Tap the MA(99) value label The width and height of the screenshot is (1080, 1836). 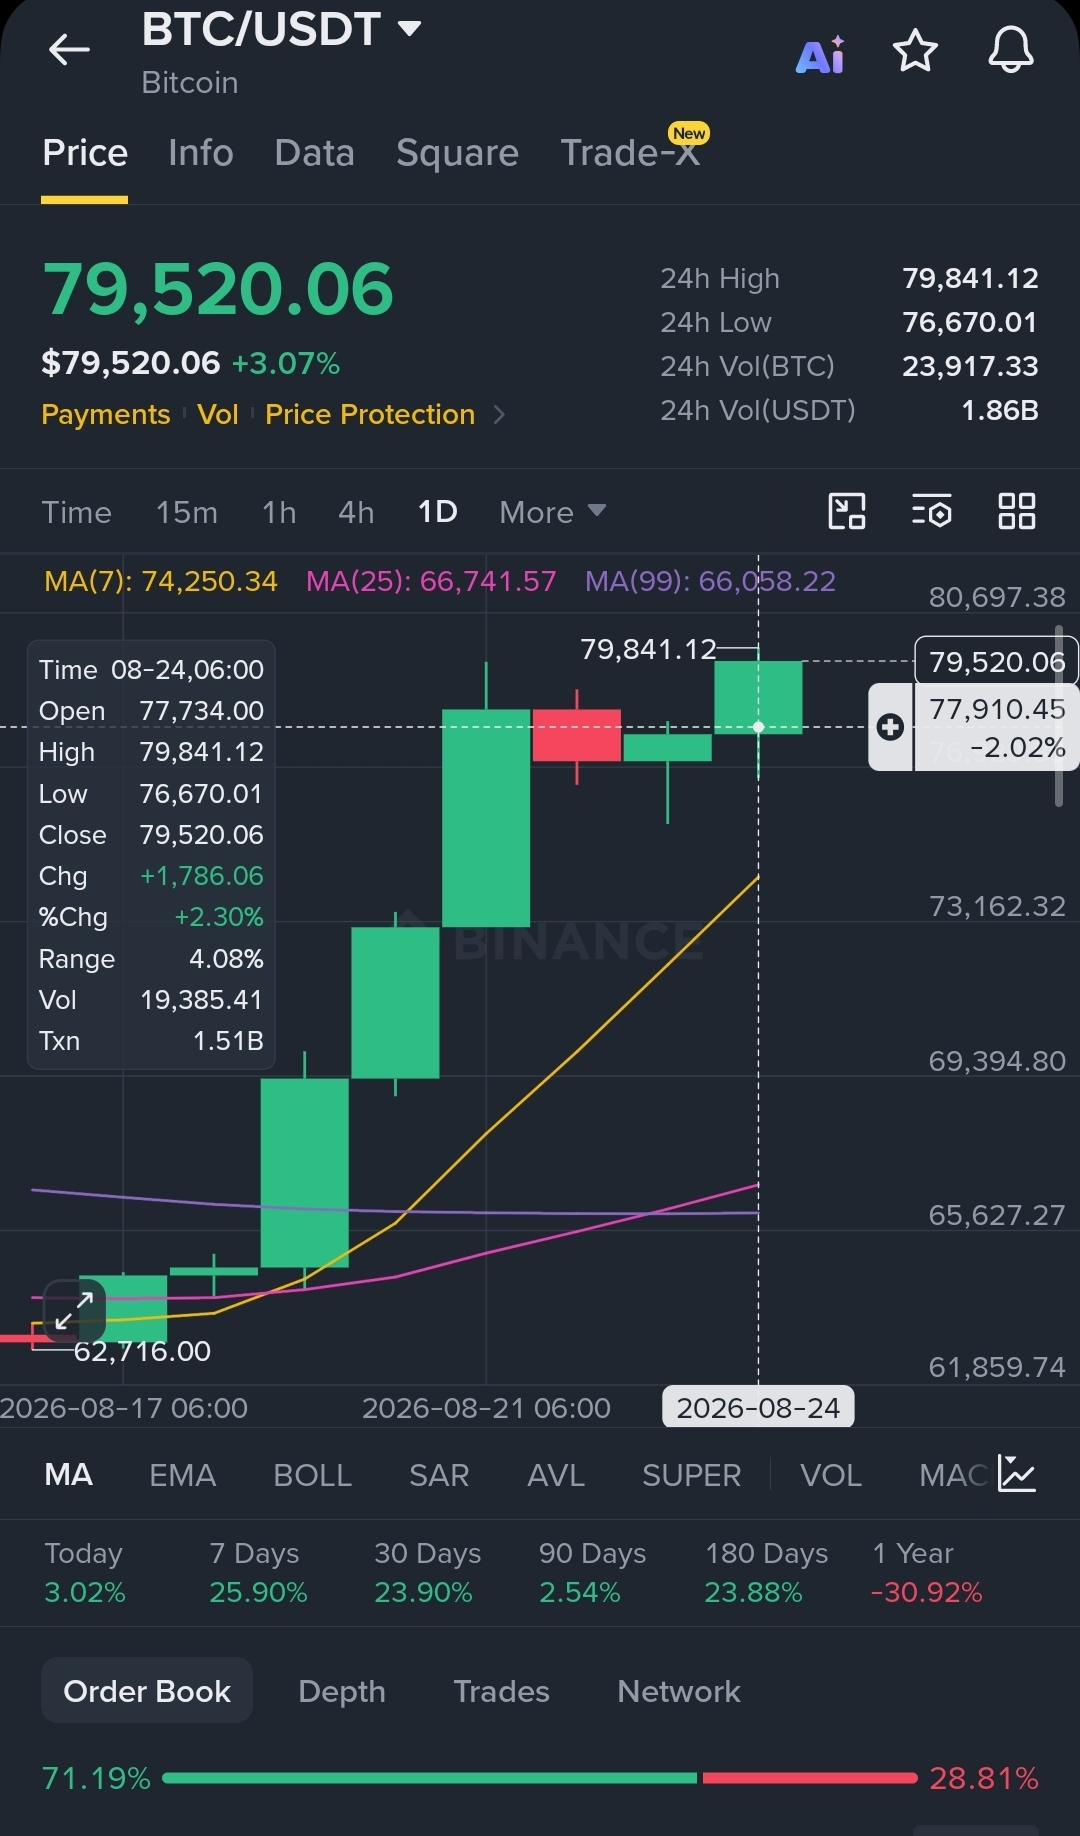tap(710, 581)
